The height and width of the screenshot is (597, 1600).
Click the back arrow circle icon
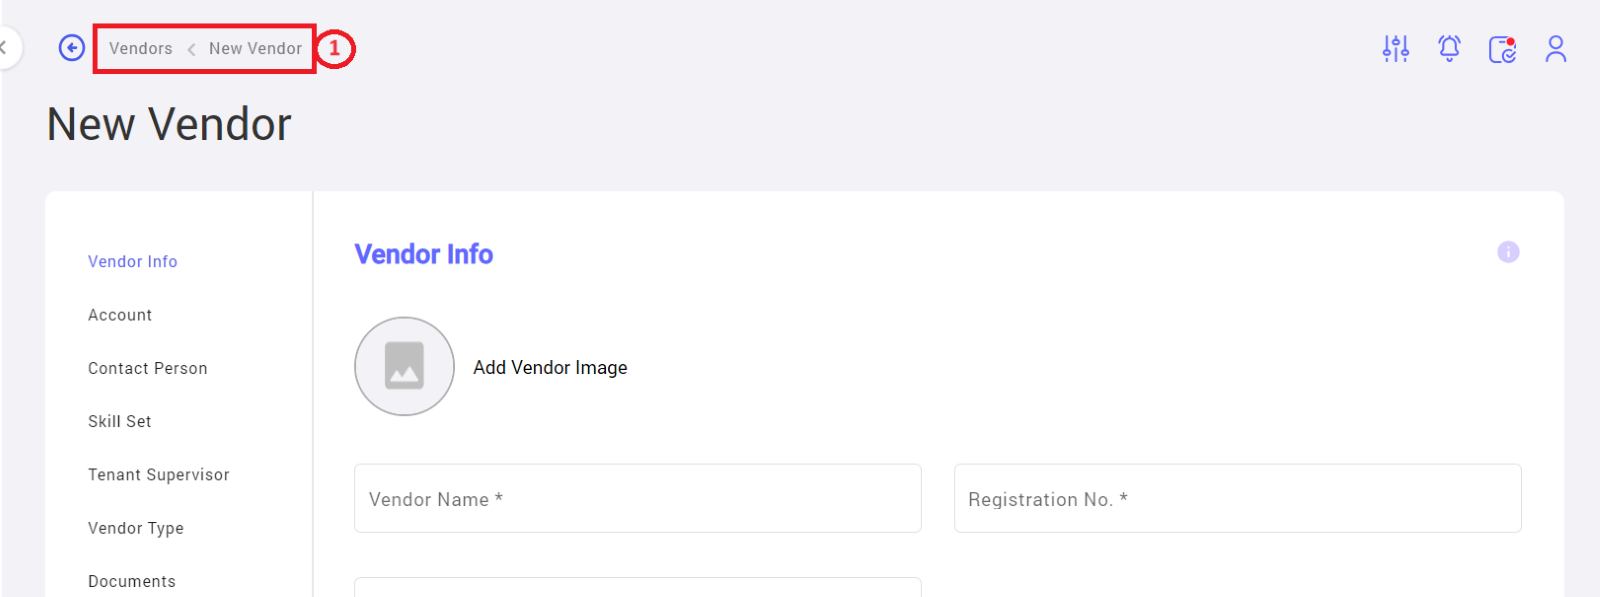click(72, 48)
